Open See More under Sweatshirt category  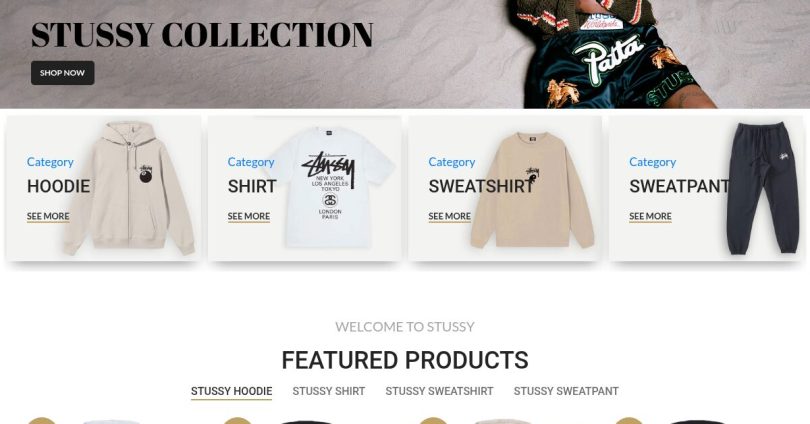tap(449, 216)
